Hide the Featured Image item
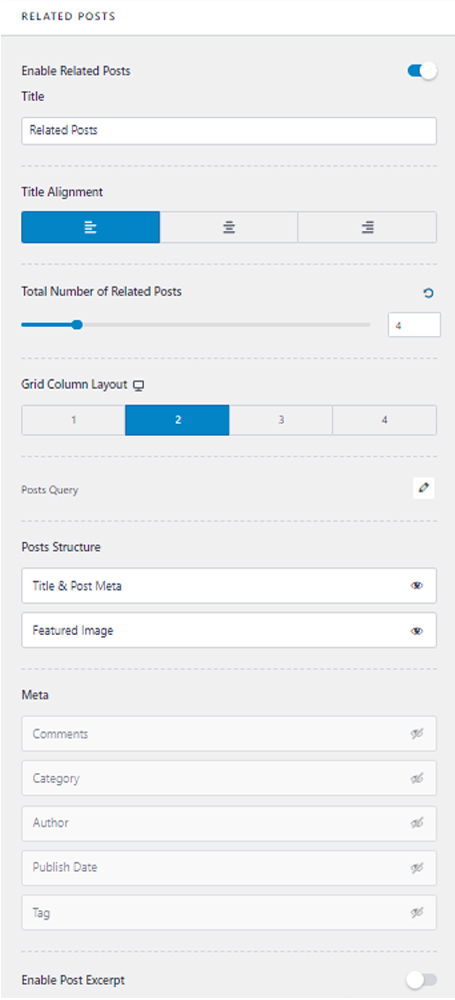455x1000 pixels. (417, 631)
